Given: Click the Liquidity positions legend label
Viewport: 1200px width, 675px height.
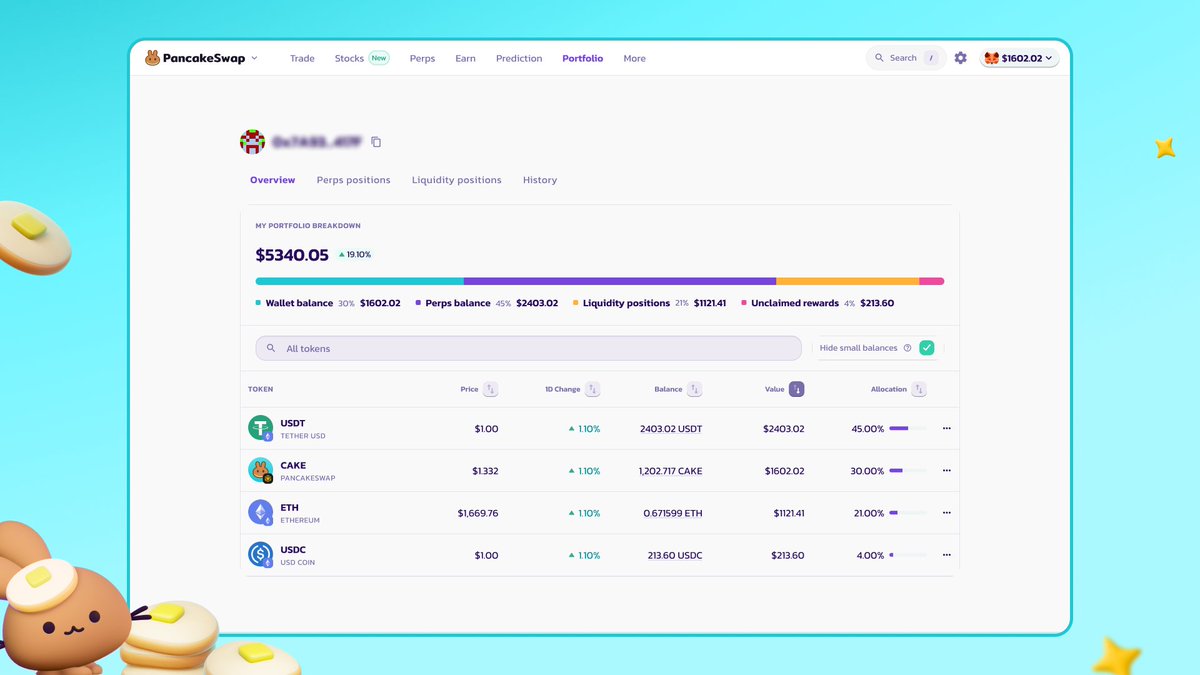Looking at the screenshot, I should 626,303.
